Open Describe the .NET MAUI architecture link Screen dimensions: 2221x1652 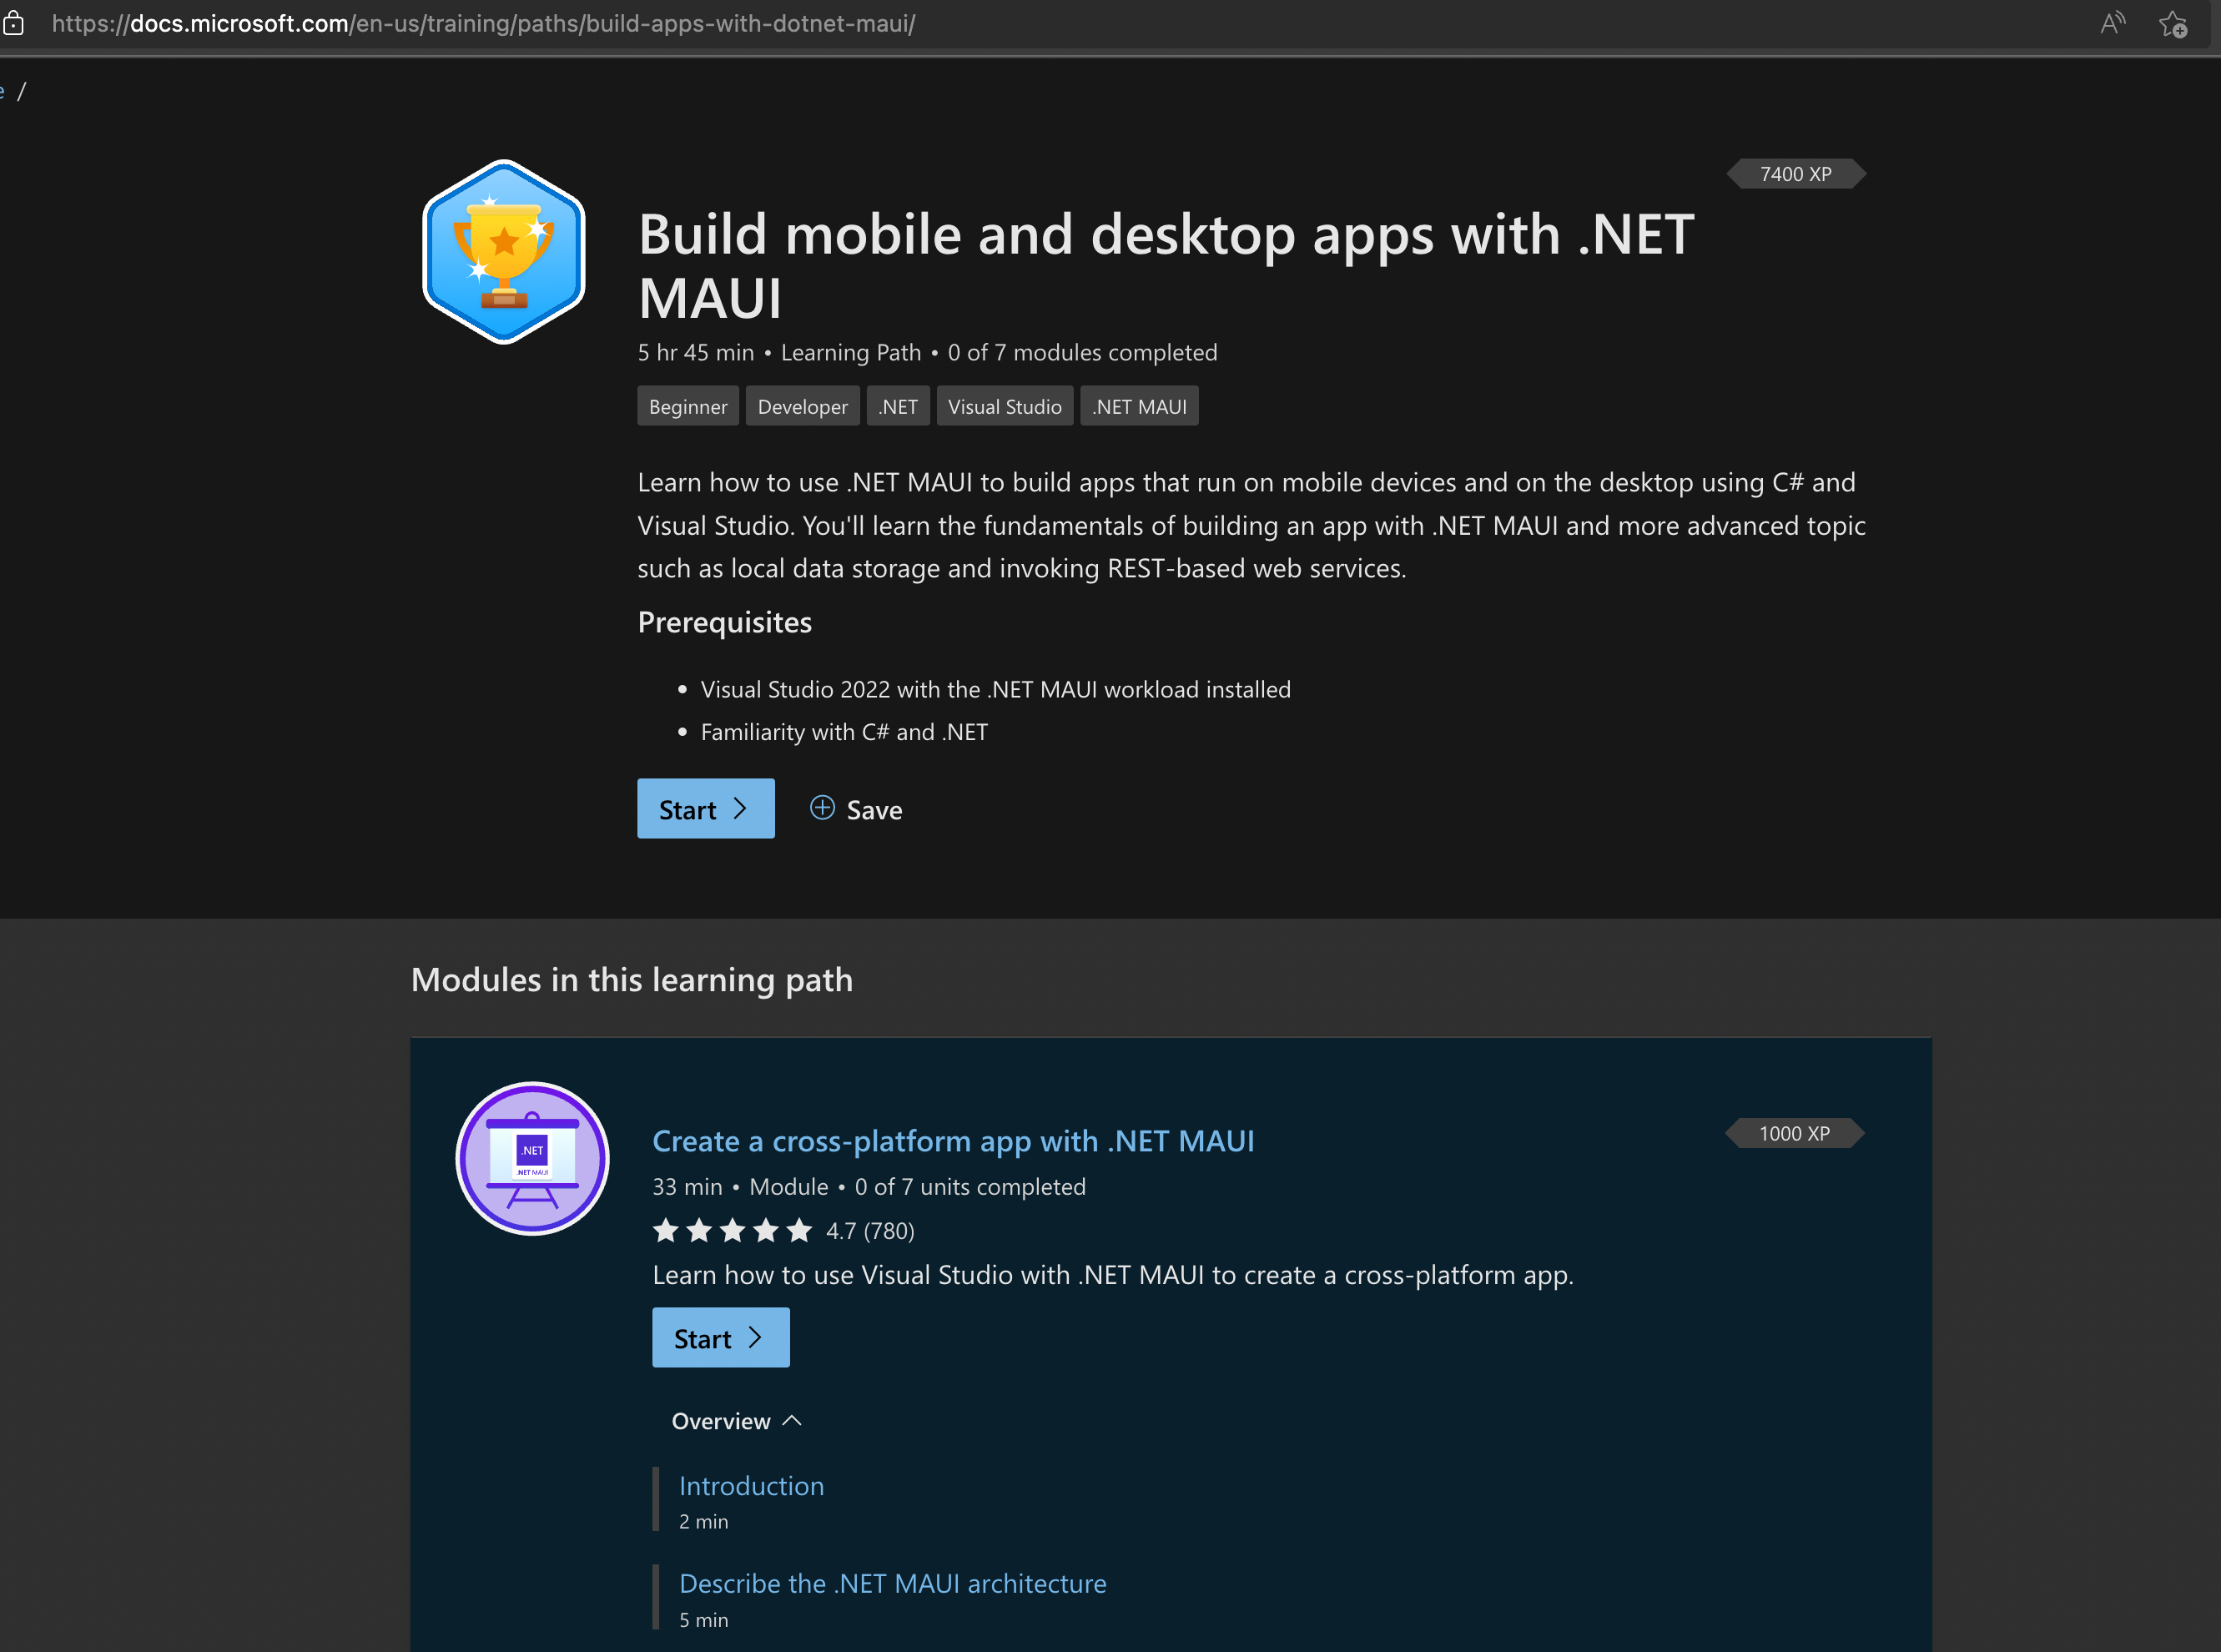click(x=893, y=1584)
